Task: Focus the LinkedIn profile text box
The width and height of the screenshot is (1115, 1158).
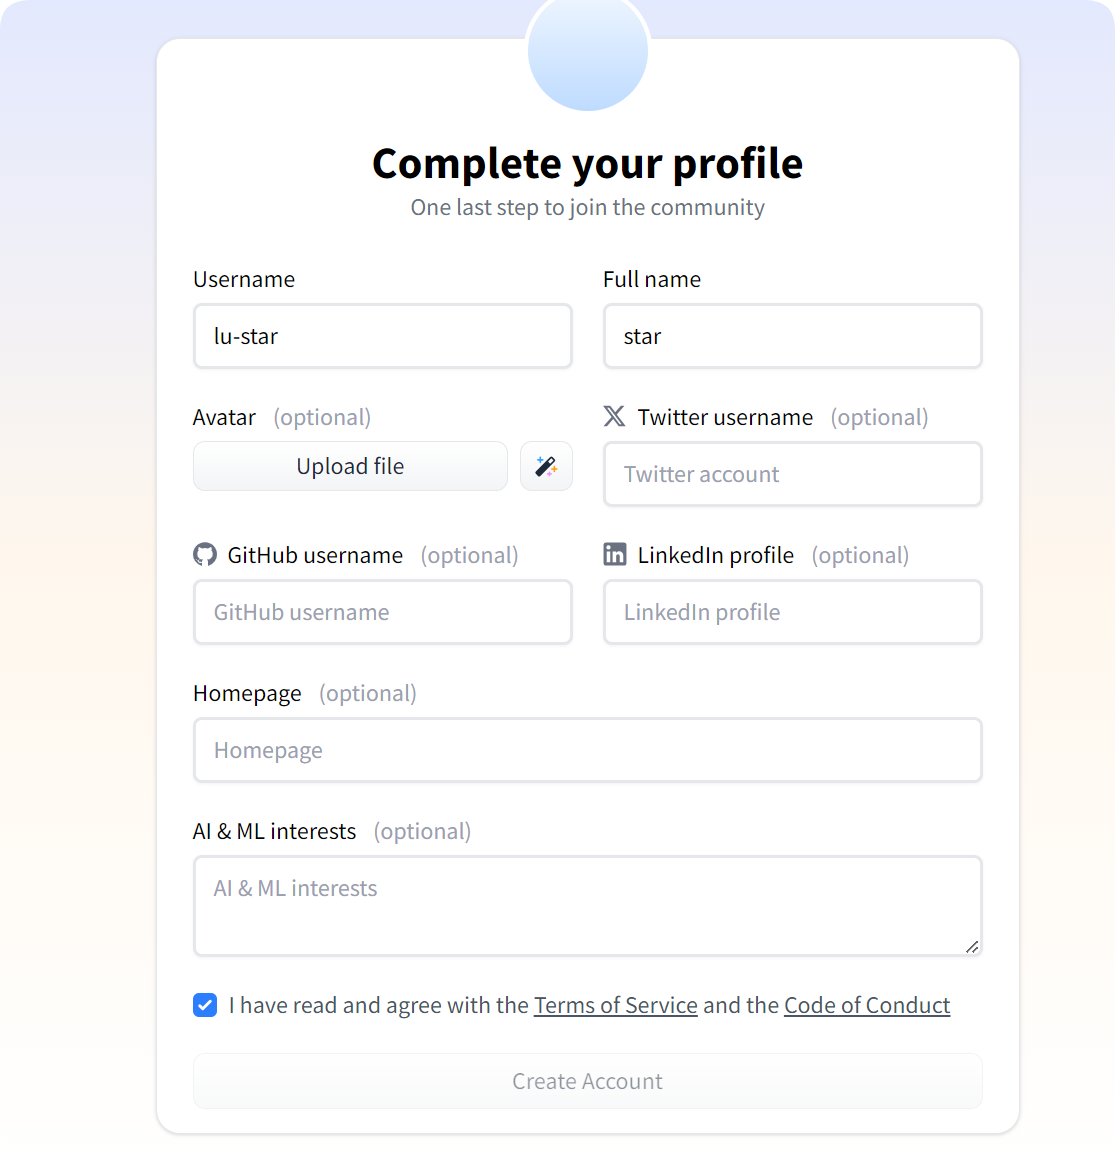Action: point(792,612)
